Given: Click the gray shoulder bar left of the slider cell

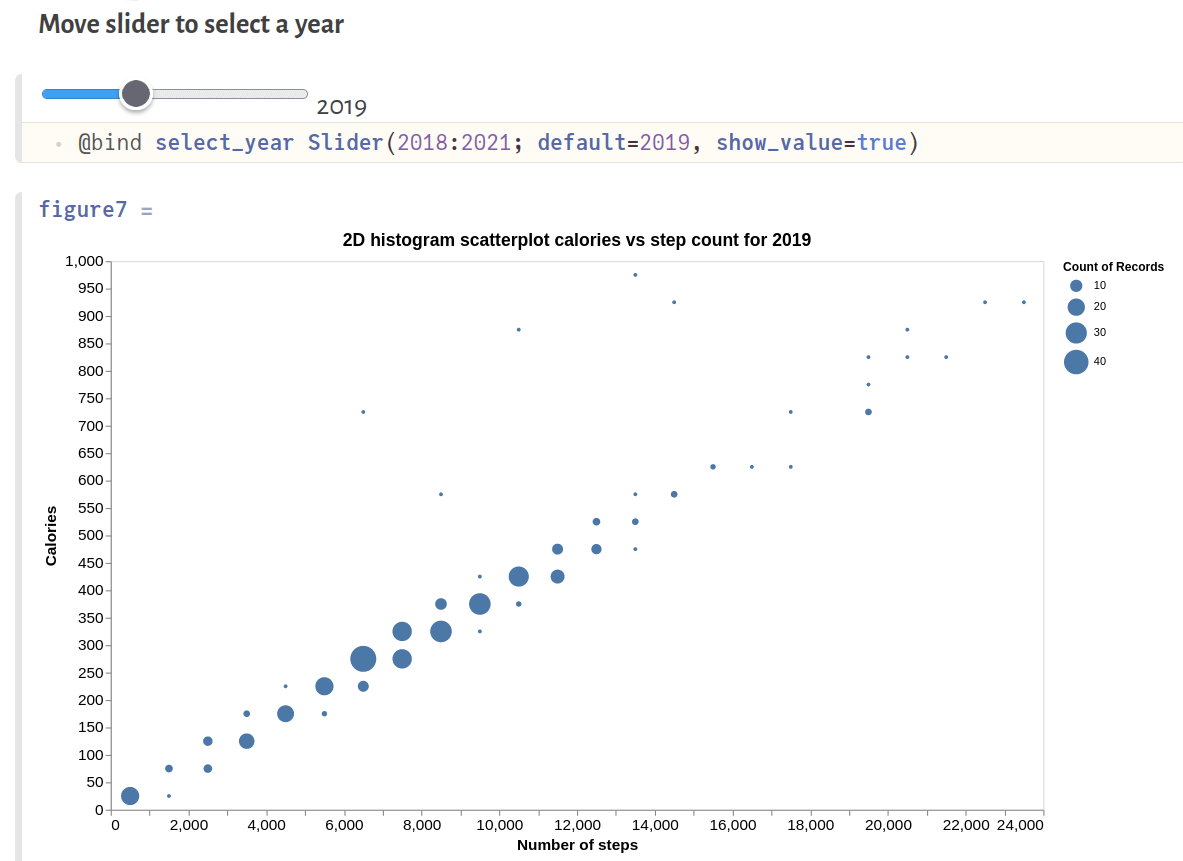Looking at the screenshot, I should [x=18, y=118].
